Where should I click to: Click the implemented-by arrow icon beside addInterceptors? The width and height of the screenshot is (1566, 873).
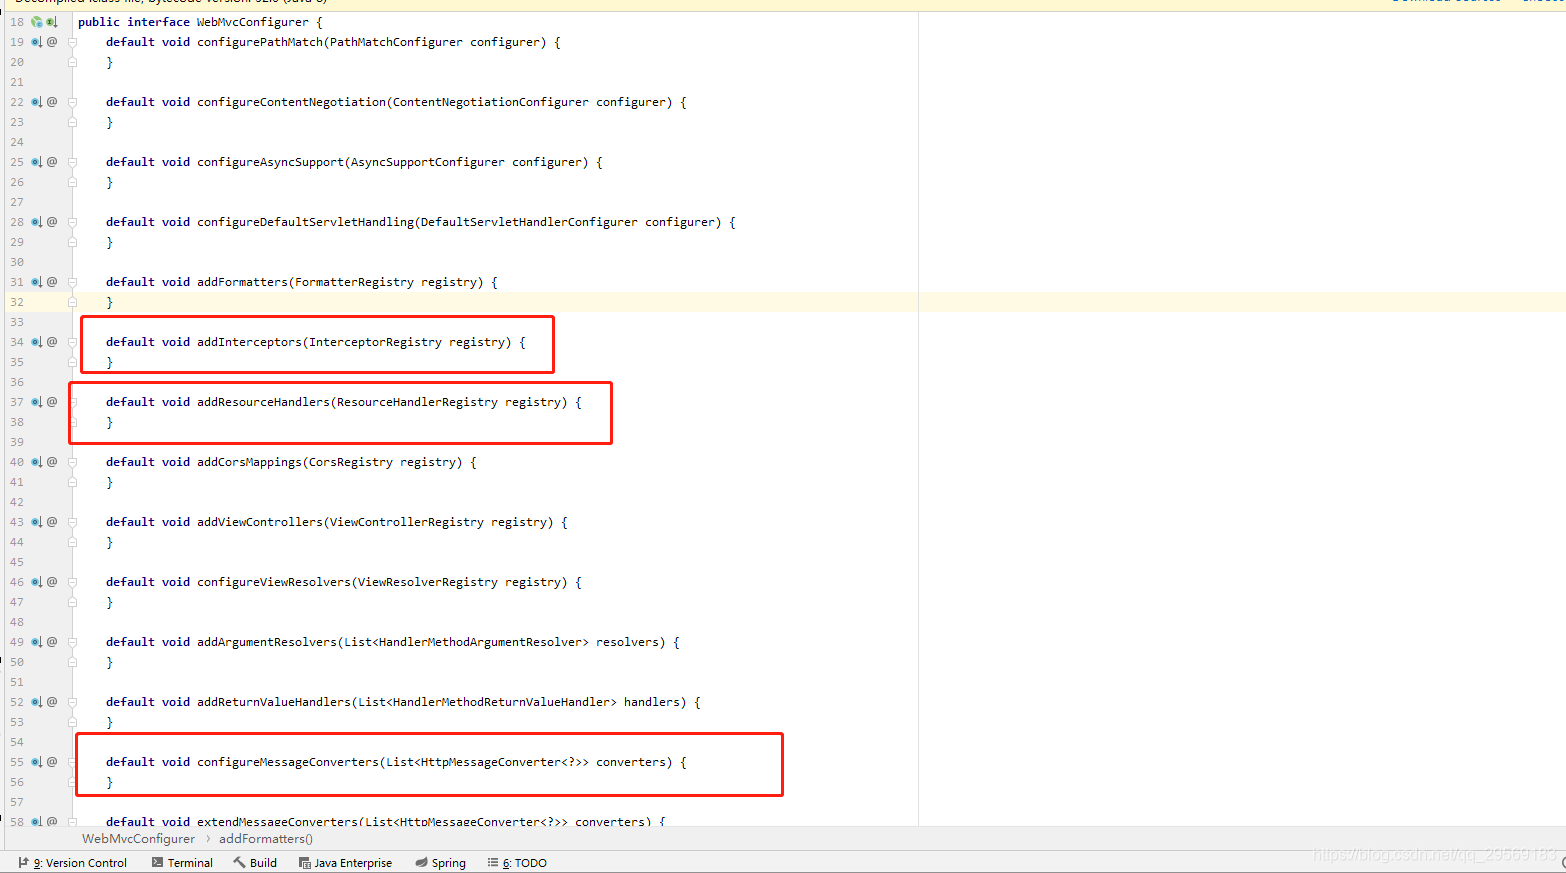click(38, 341)
